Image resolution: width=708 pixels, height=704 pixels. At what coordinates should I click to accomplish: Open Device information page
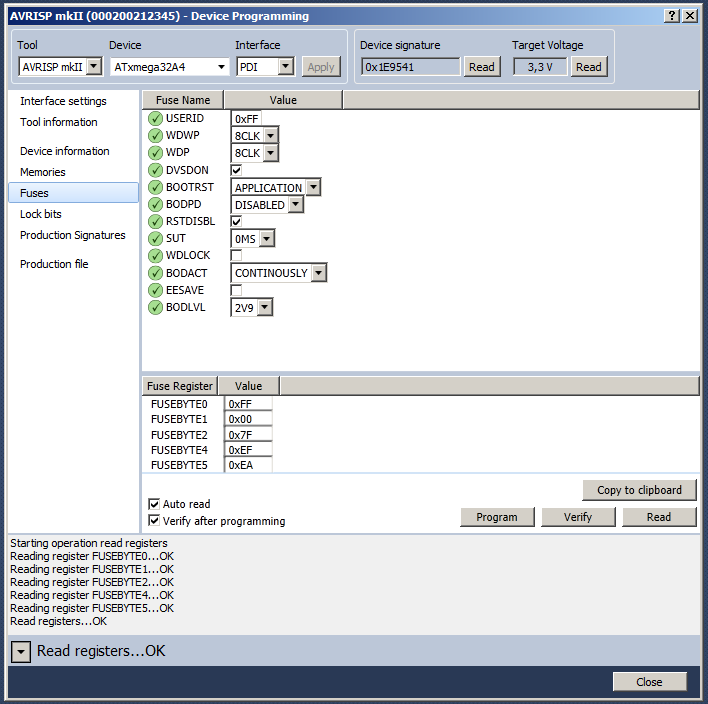tap(65, 151)
